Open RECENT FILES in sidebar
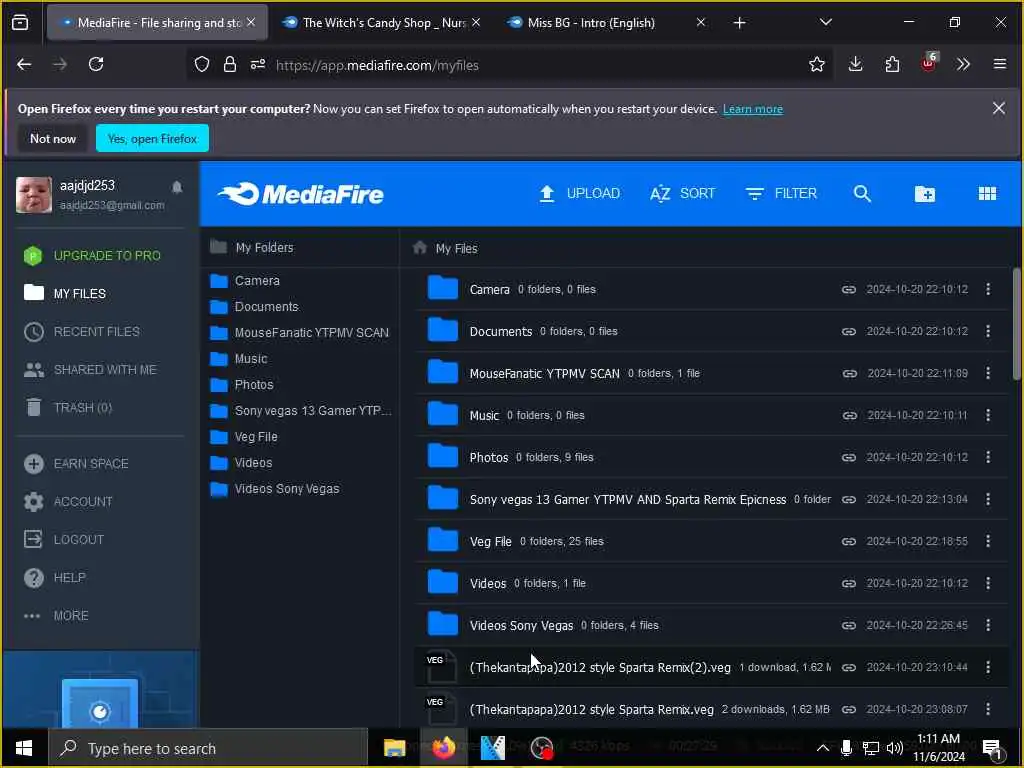 82,332
